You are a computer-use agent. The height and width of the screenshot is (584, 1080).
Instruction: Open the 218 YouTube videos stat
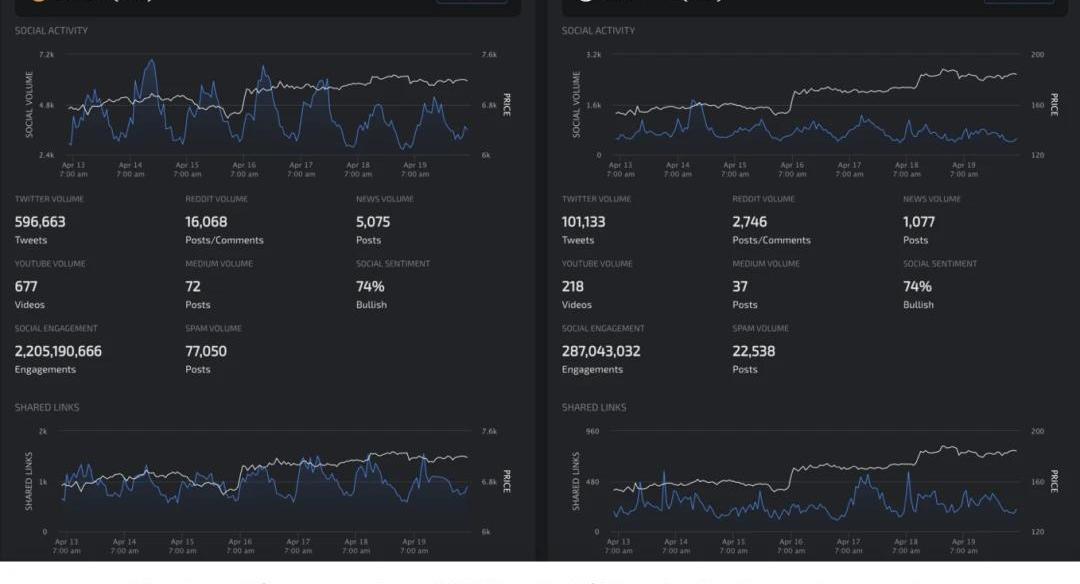point(572,286)
